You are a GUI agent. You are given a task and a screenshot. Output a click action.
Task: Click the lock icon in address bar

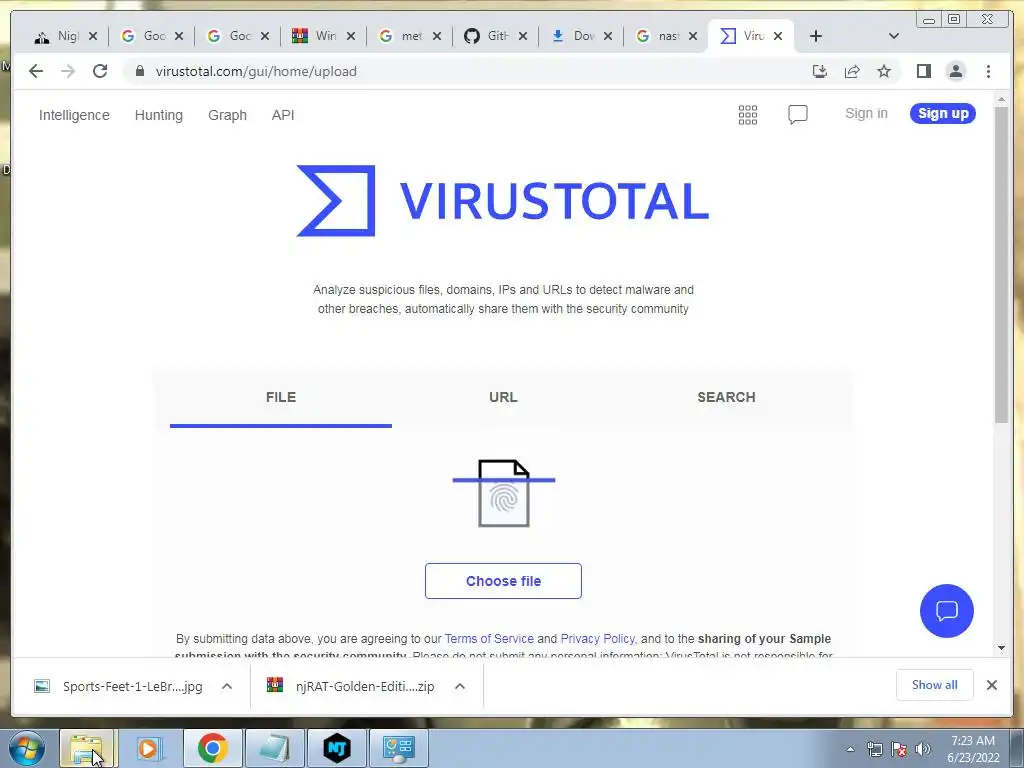(x=139, y=71)
